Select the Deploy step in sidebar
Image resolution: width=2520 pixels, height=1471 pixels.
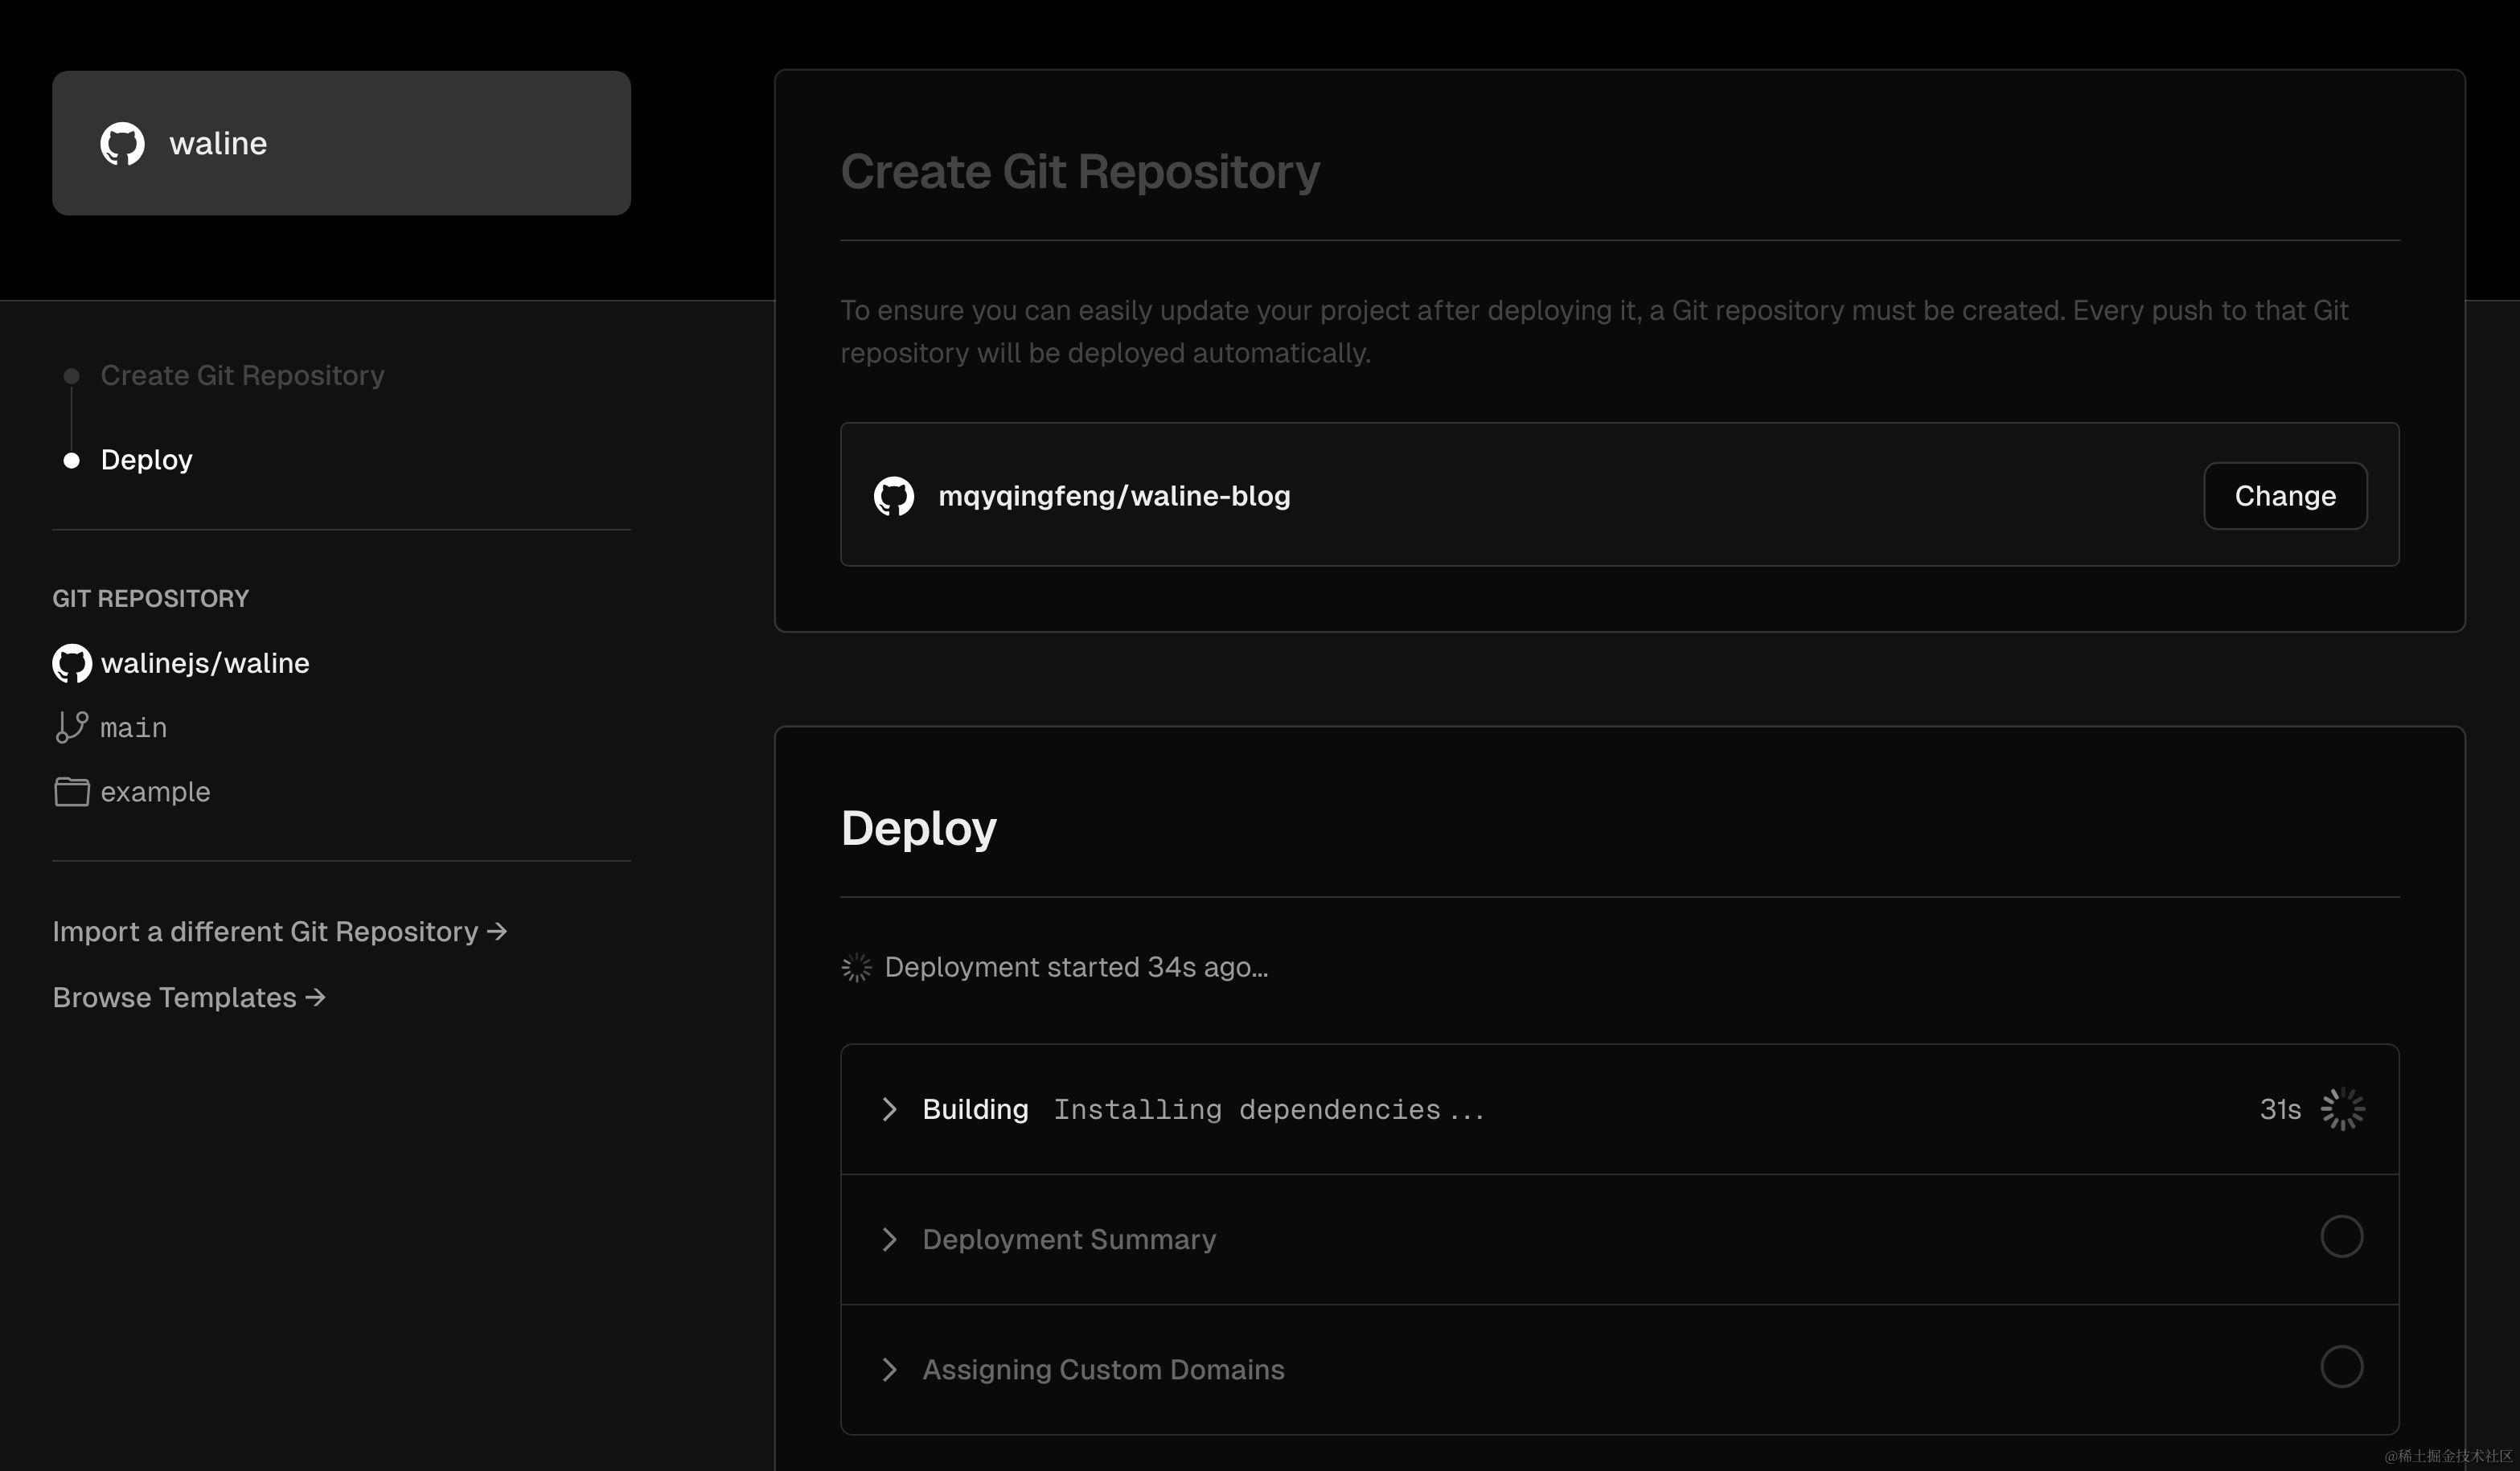point(146,460)
